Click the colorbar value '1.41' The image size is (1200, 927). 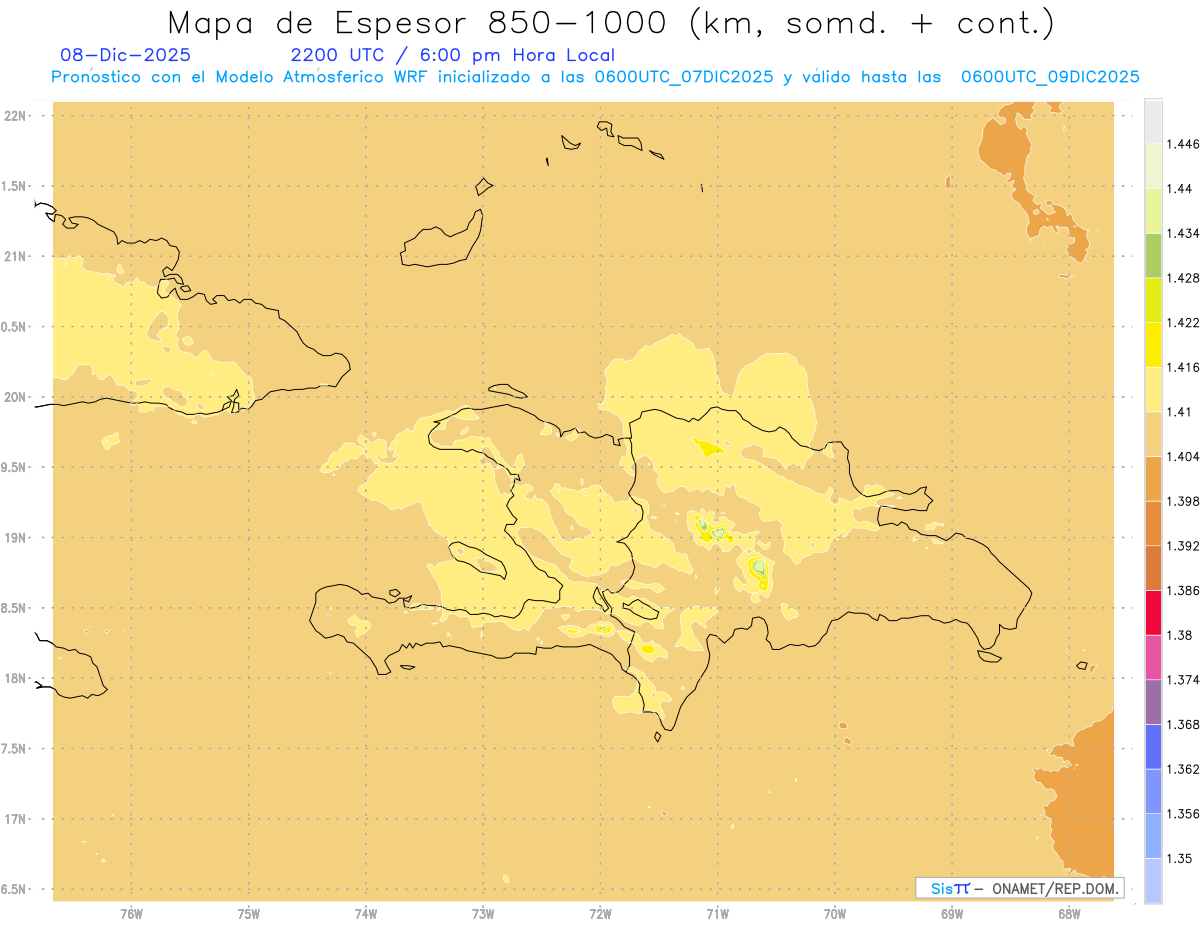1179,412
